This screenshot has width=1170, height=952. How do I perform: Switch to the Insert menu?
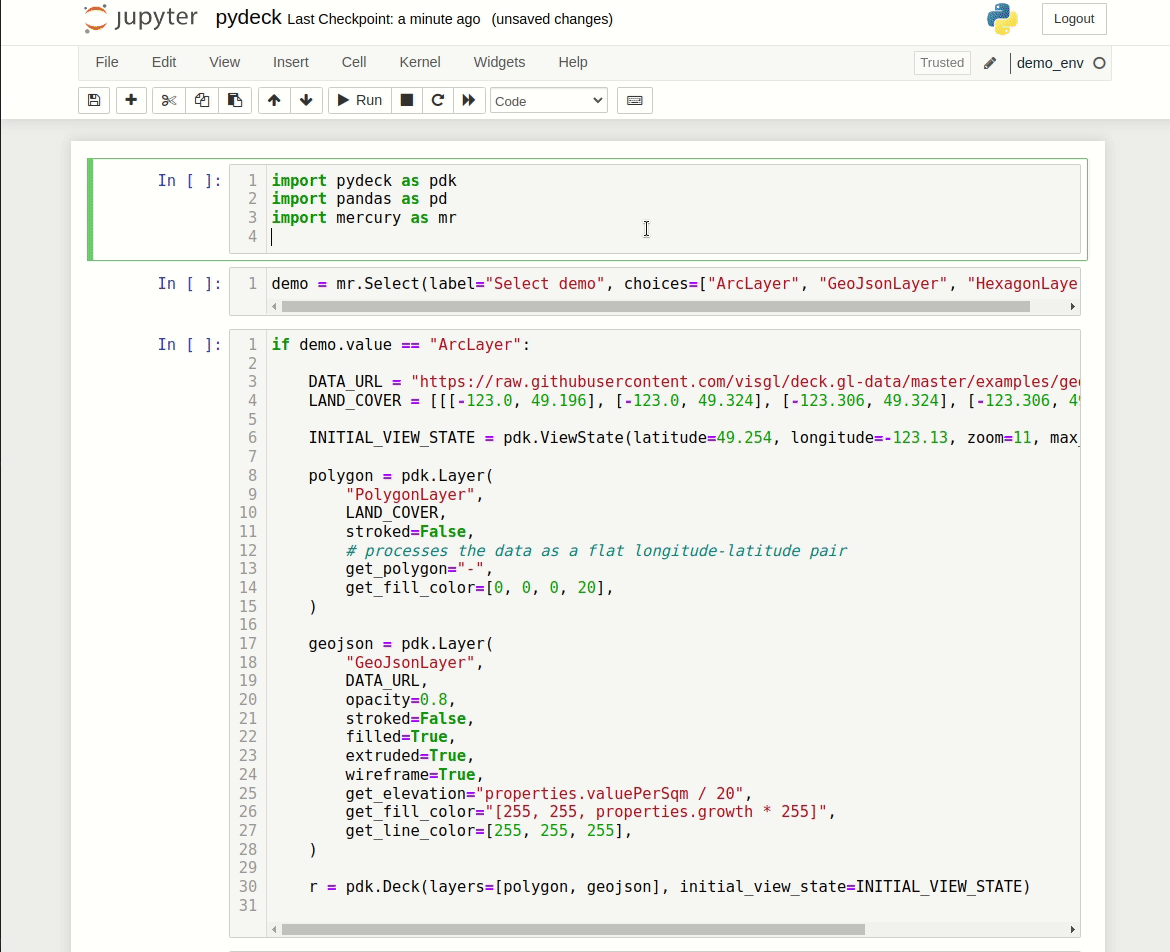pyautogui.click(x=290, y=62)
